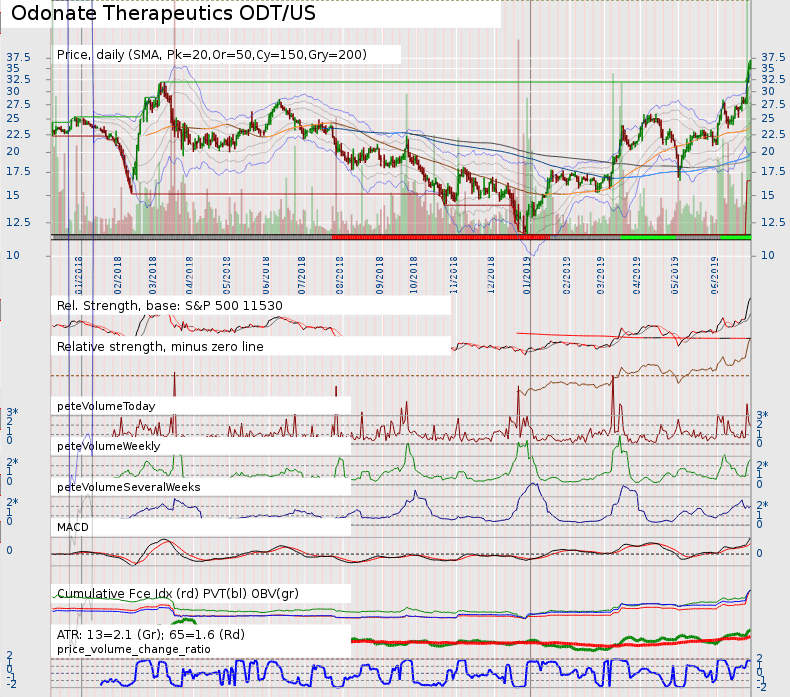
Task: Select the 04/2018 date label
Action: pyautogui.click(x=189, y=276)
